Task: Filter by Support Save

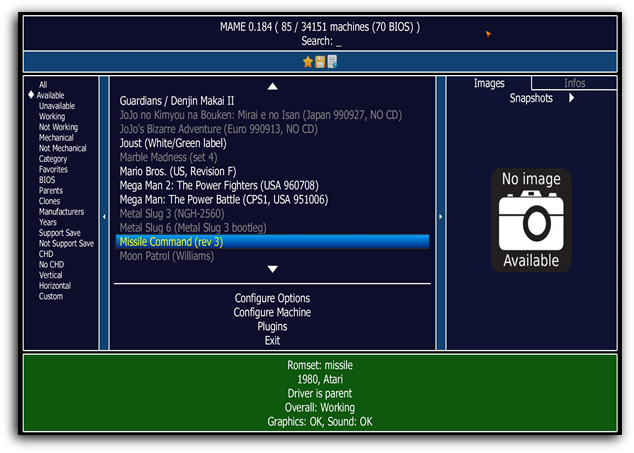Action: [x=60, y=233]
